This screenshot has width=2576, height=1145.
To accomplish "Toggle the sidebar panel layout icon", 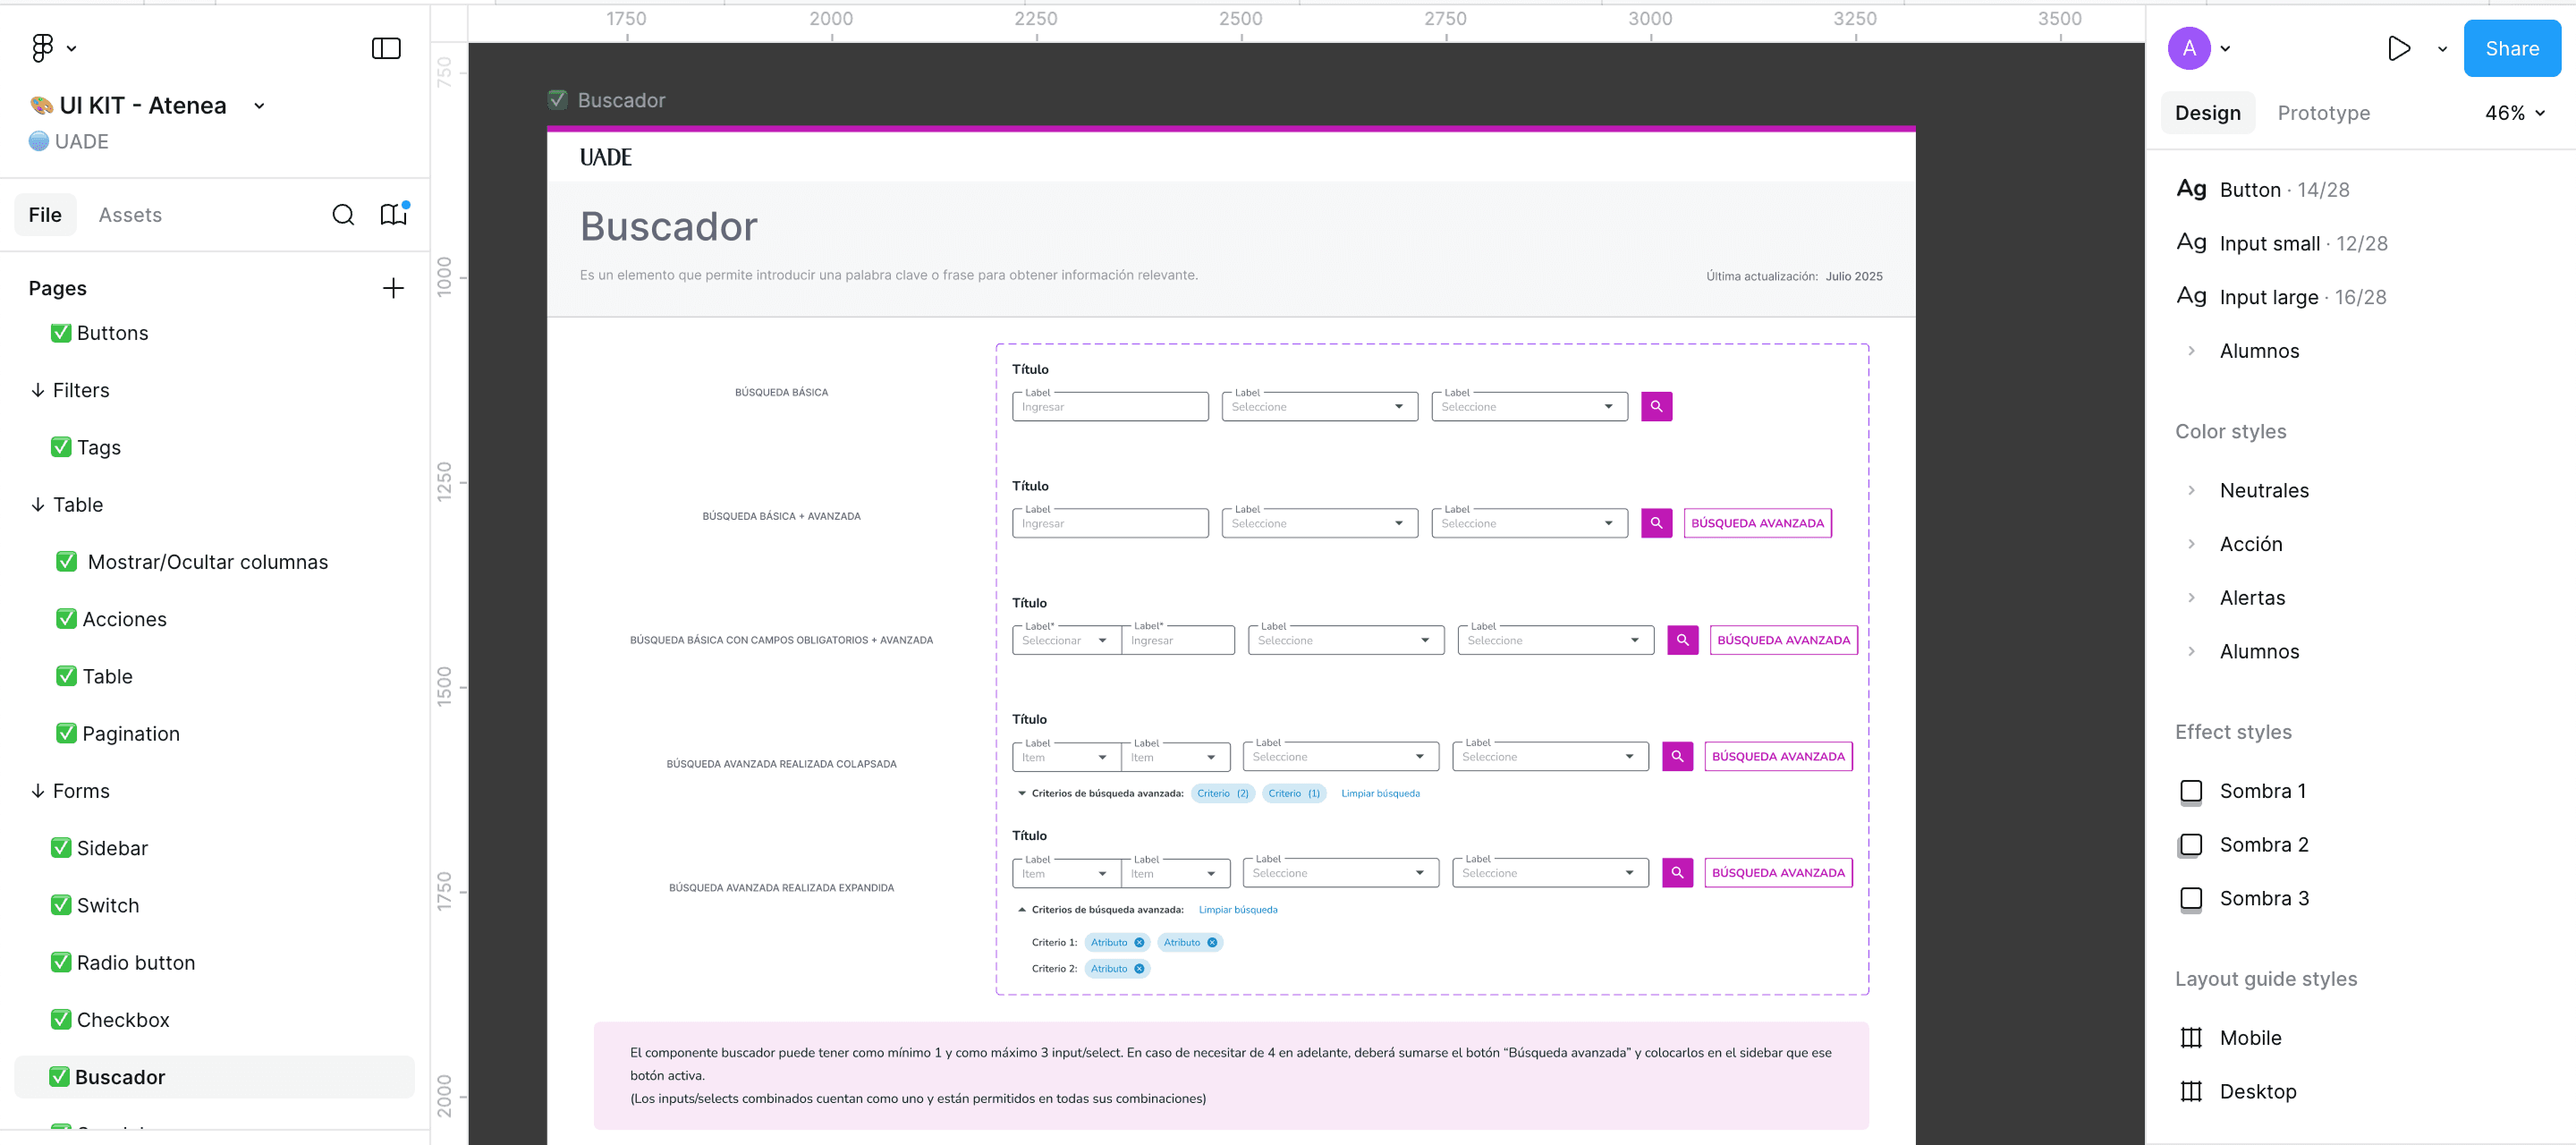I will tap(386, 48).
